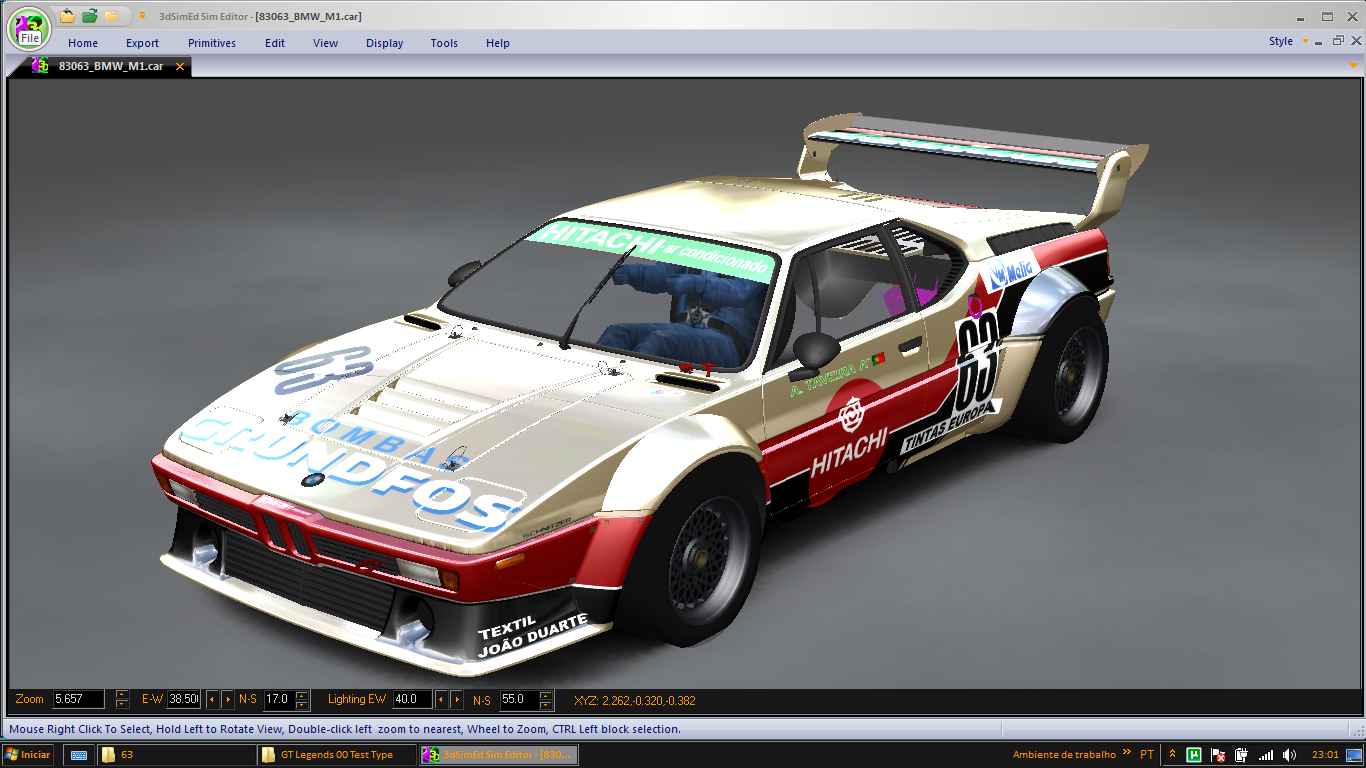Step Lighting EW right arrow
Viewport: 1366px width, 768px height.
[457, 700]
